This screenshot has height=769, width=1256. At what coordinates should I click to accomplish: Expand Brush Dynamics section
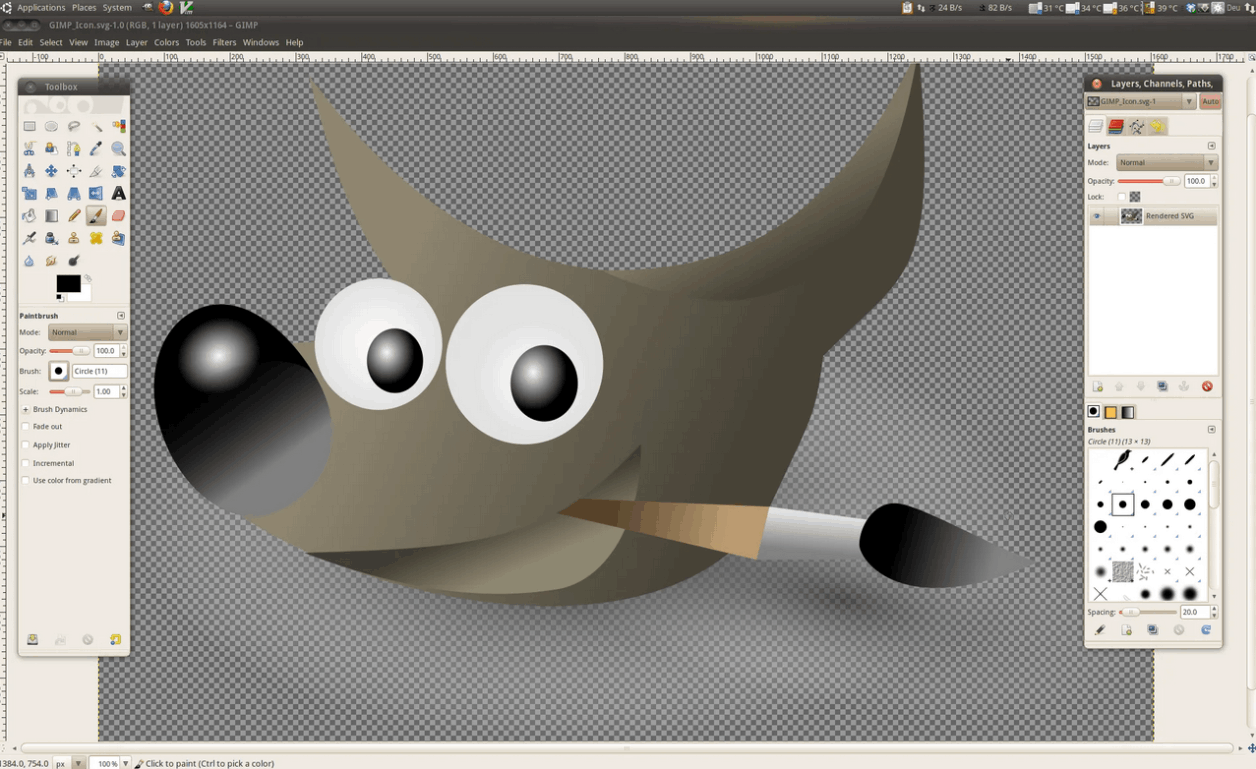(26, 409)
